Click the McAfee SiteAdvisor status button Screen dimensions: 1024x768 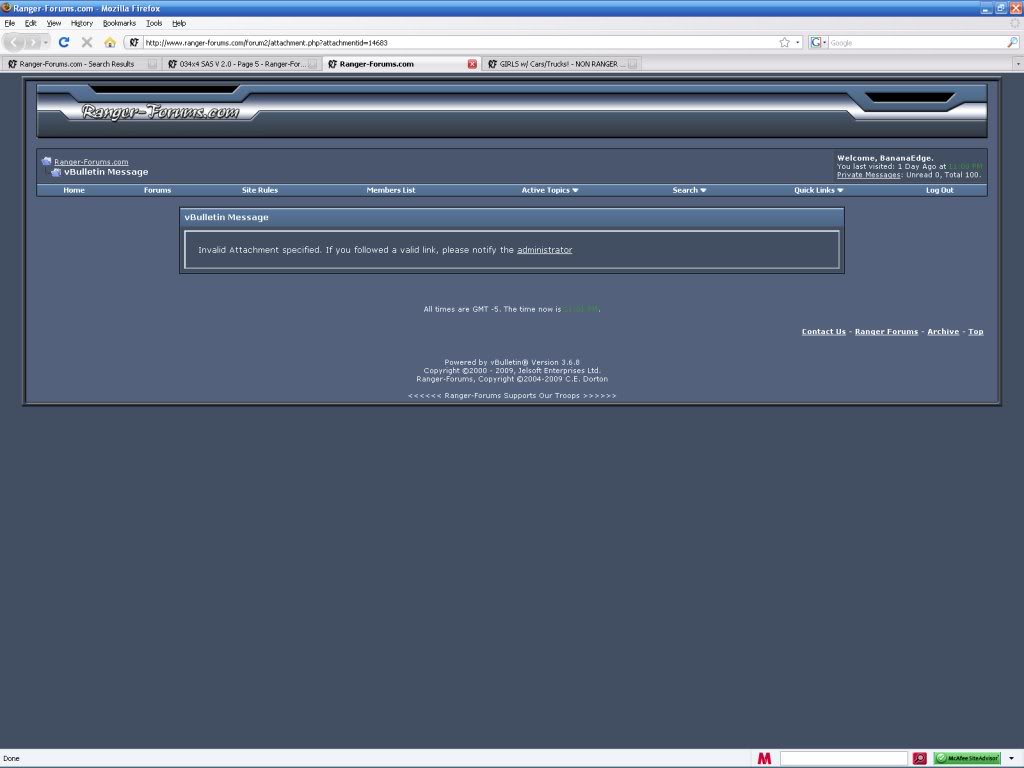pyautogui.click(x=967, y=758)
